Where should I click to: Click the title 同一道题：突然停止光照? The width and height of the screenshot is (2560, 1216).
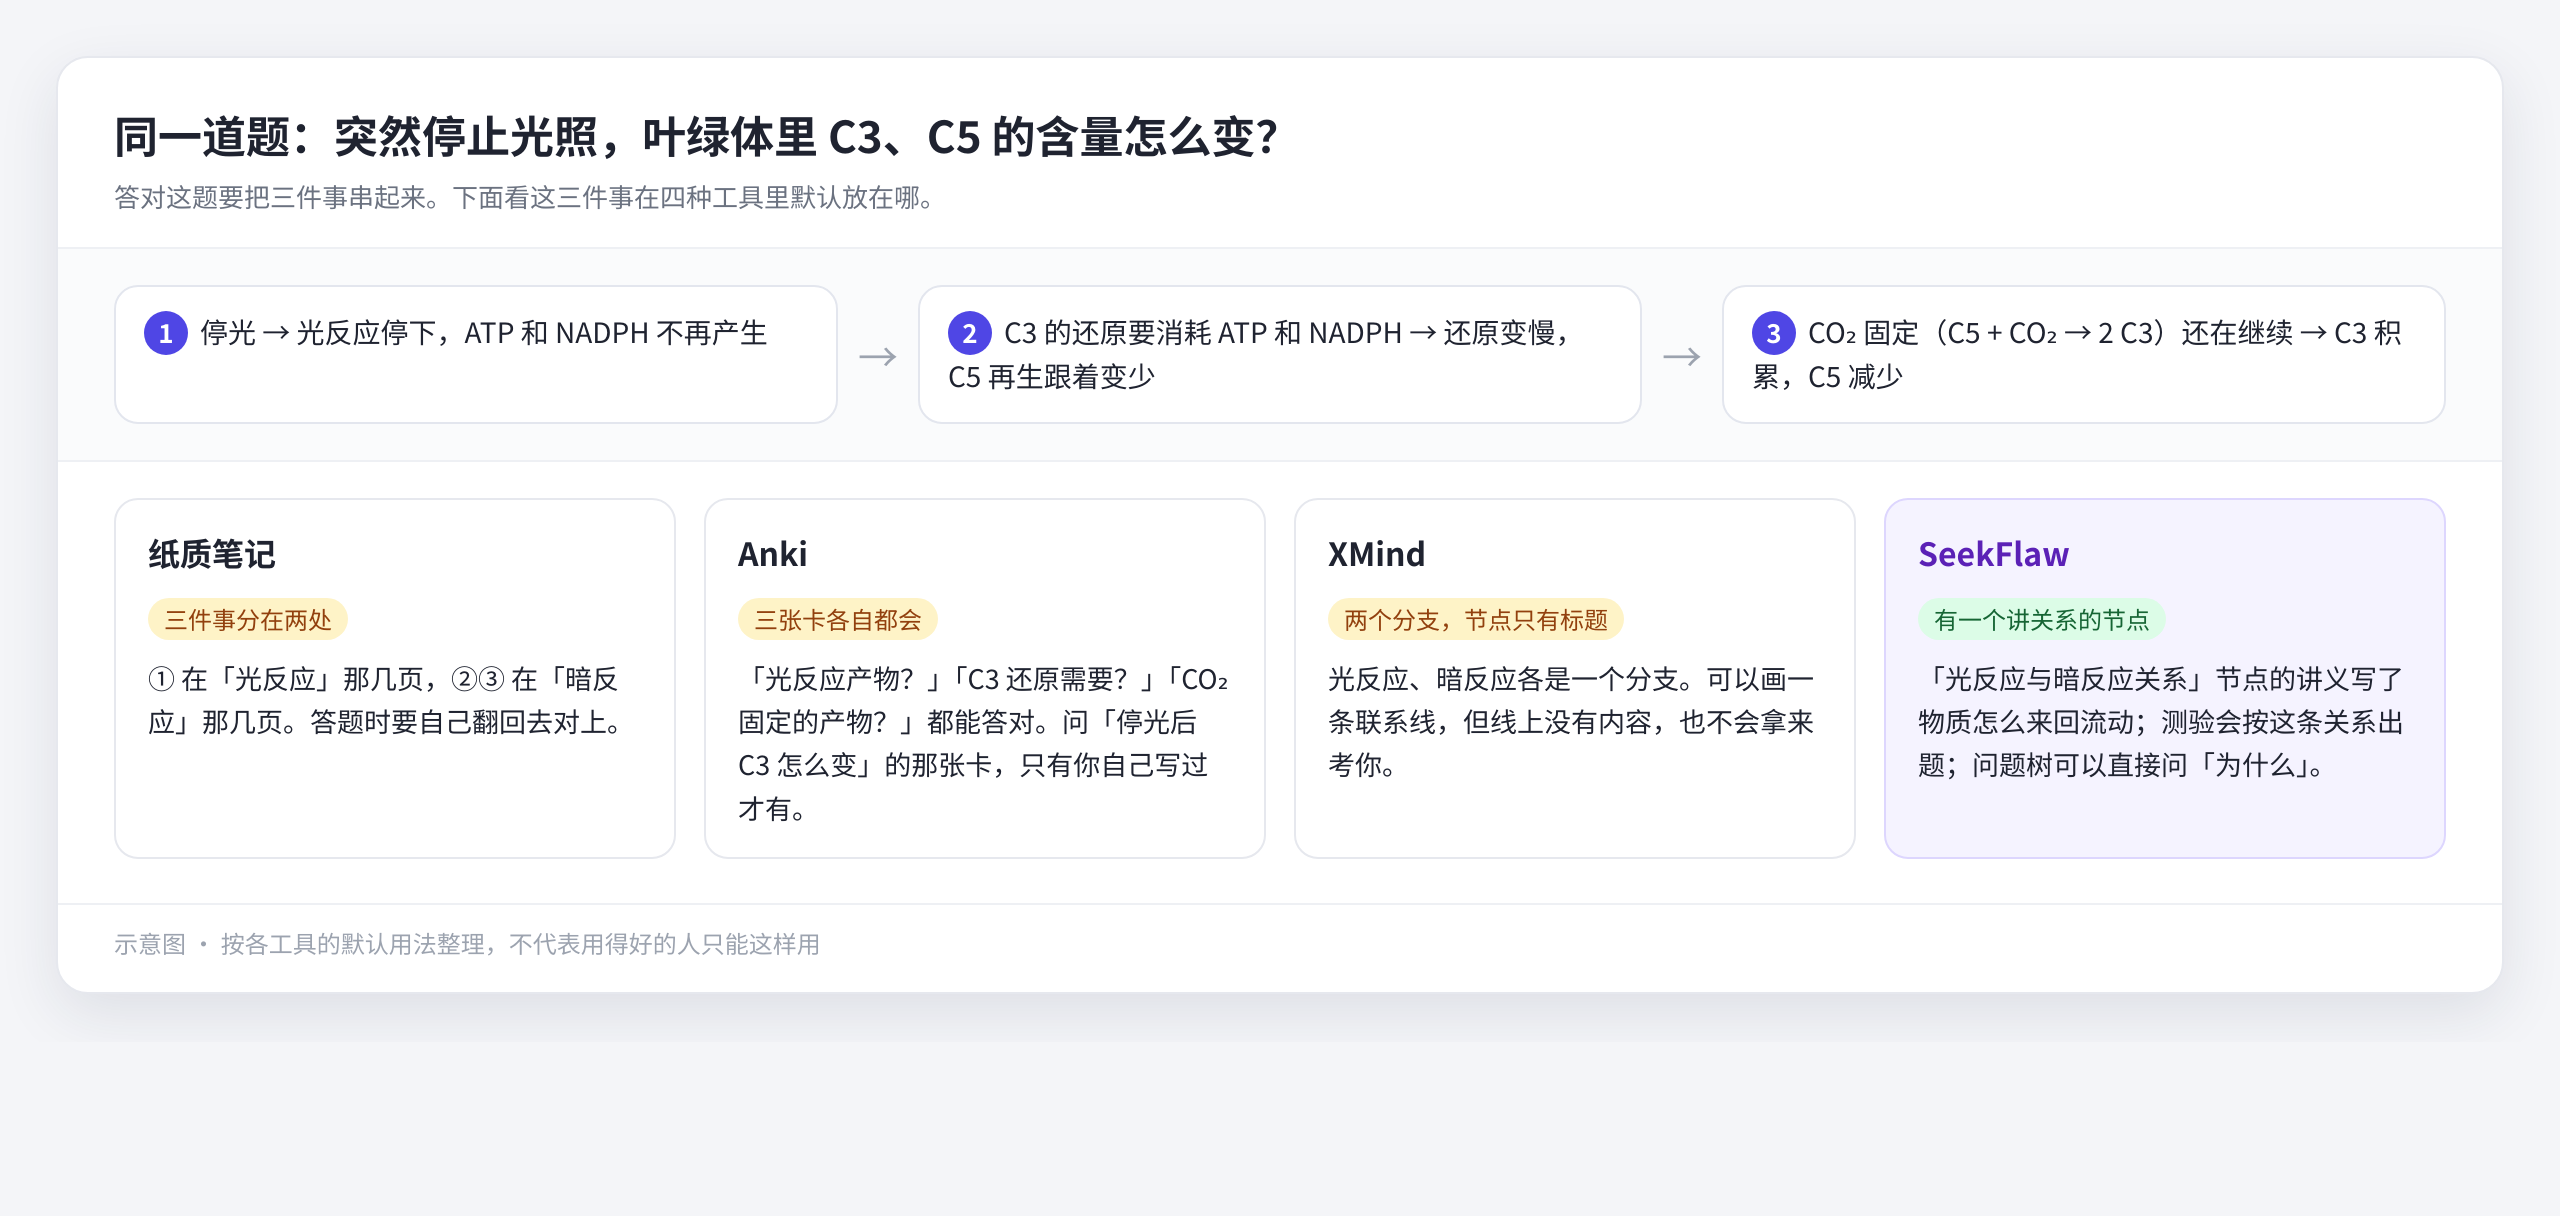(x=696, y=137)
